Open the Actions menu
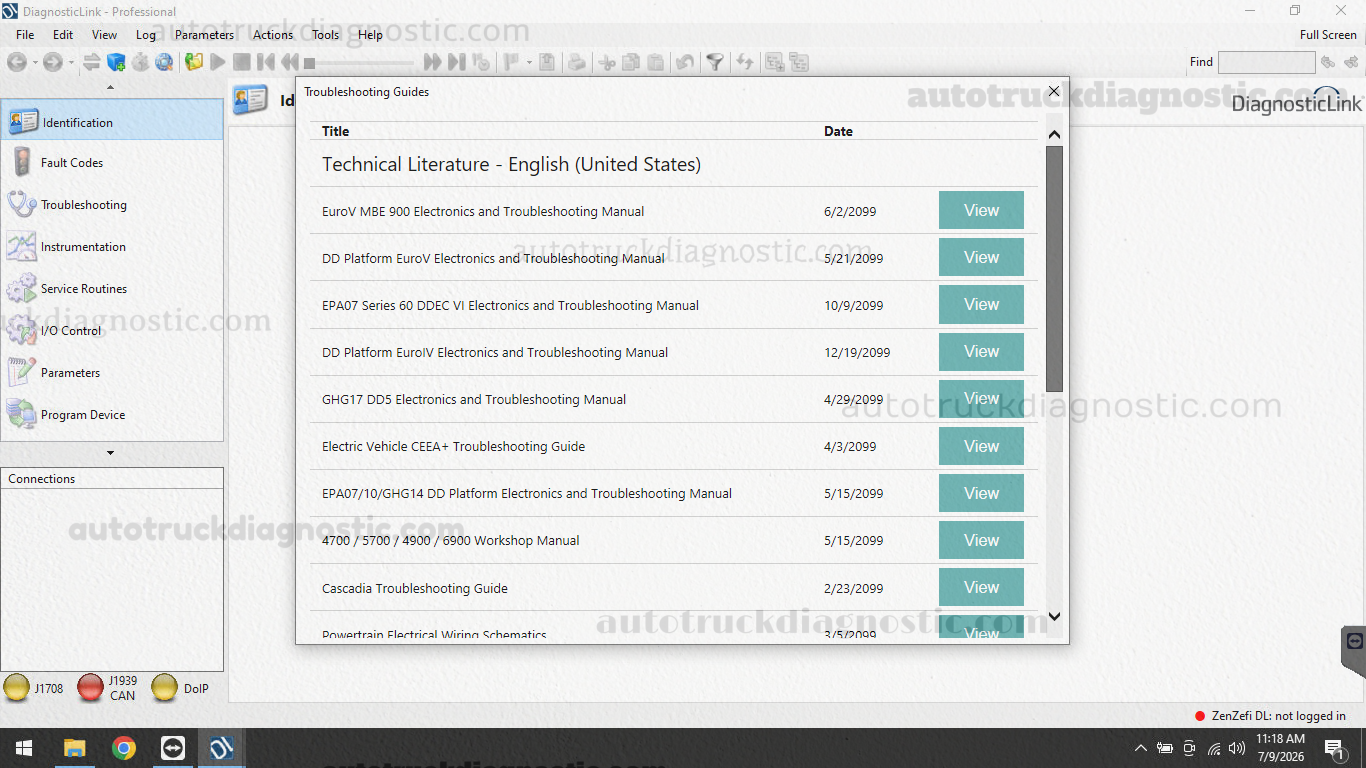The height and width of the screenshot is (768, 1366). tap(273, 34)
